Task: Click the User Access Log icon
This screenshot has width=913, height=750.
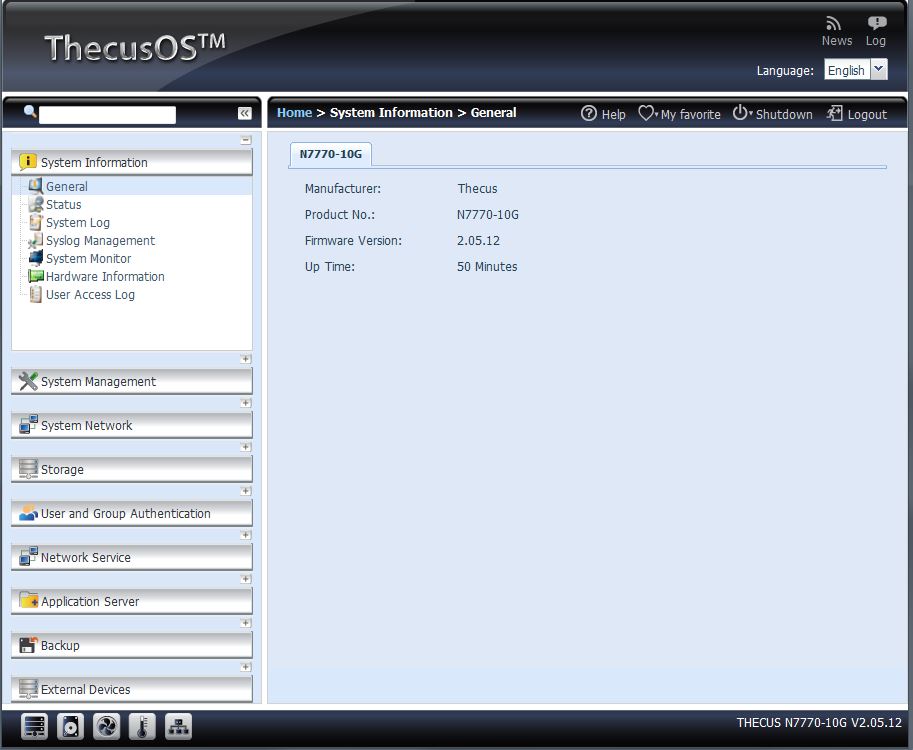Action: point(36,294)
